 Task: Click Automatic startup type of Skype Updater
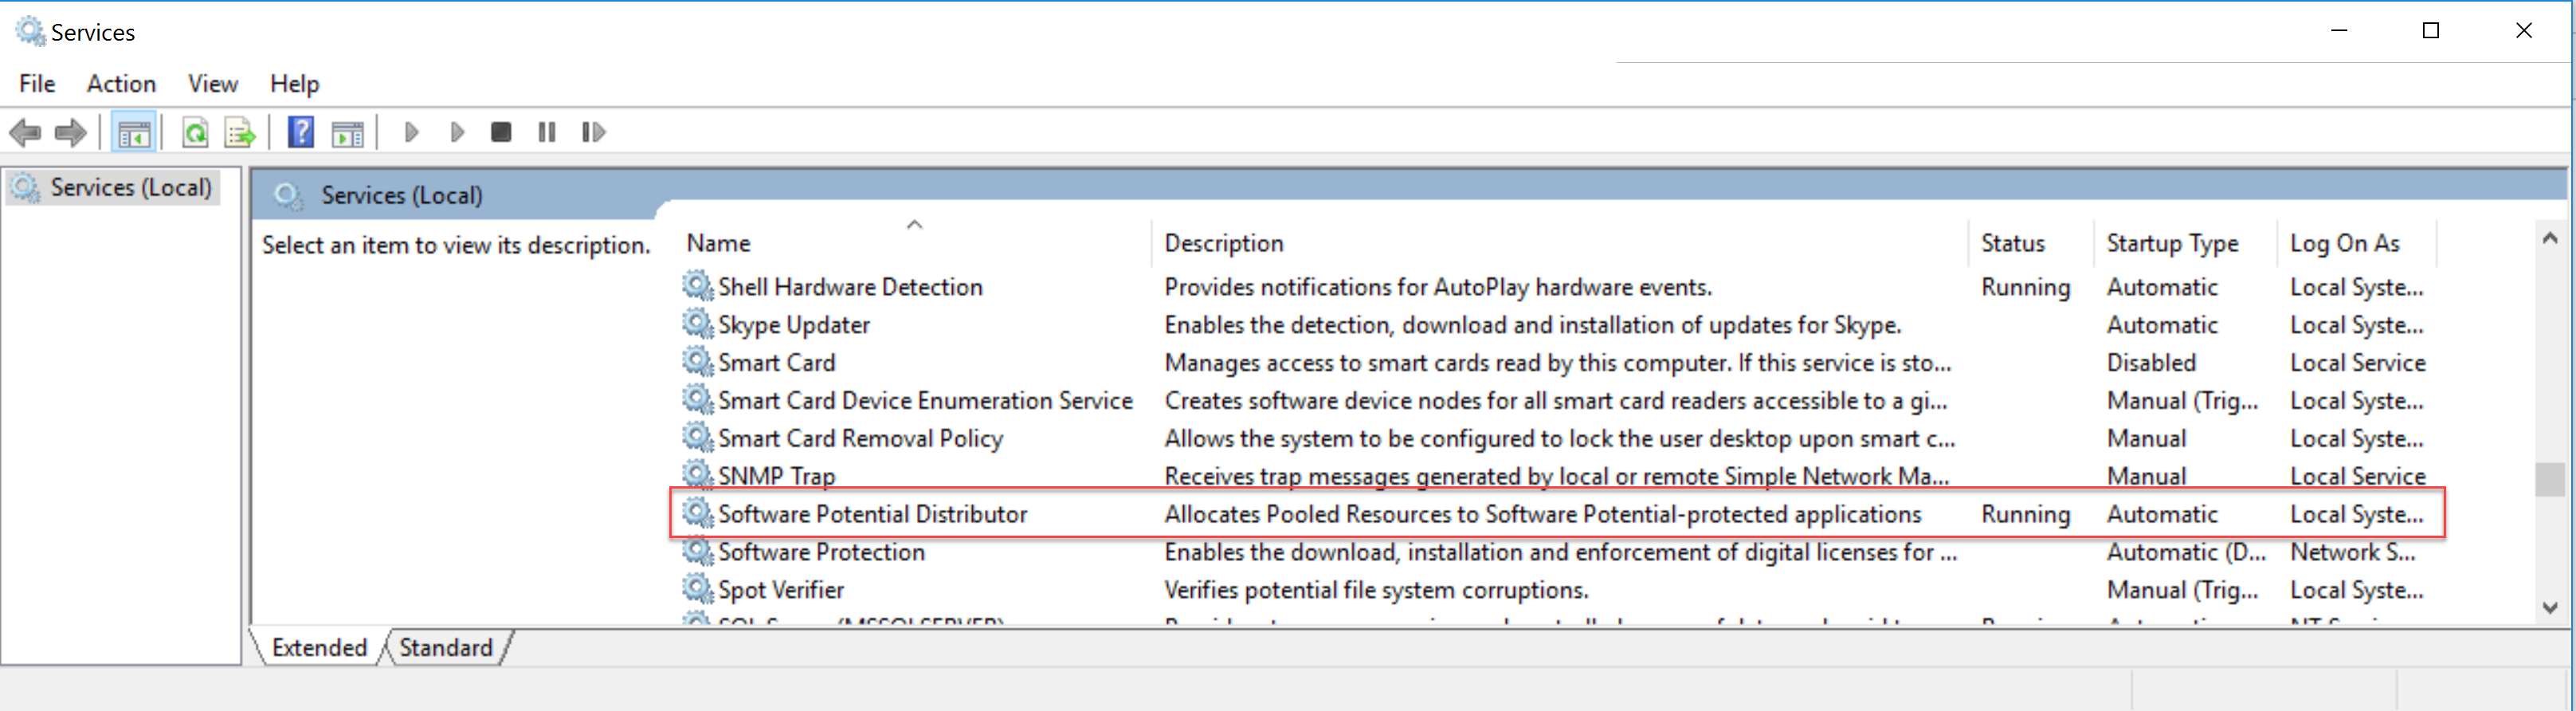2162,325
